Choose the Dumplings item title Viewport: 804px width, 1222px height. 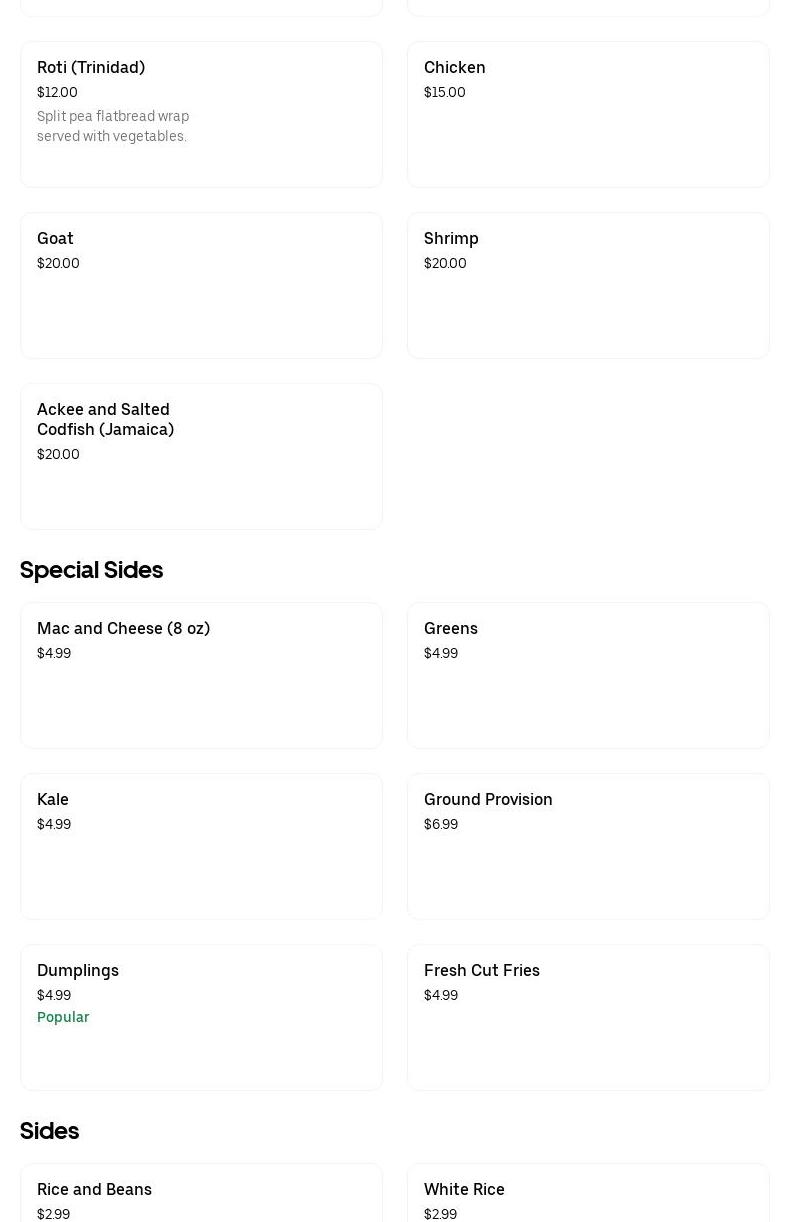78,971
